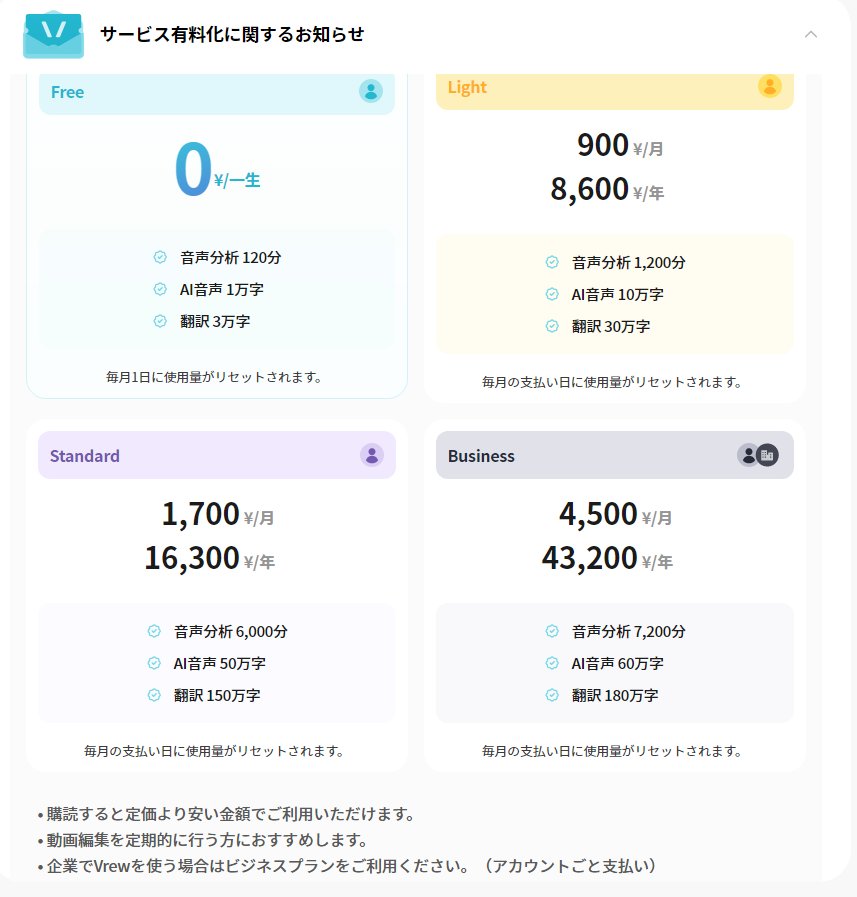Click the check icon beside 音声分析 7,200分
The height and width of the screenshot is (897, 857).
550,631
